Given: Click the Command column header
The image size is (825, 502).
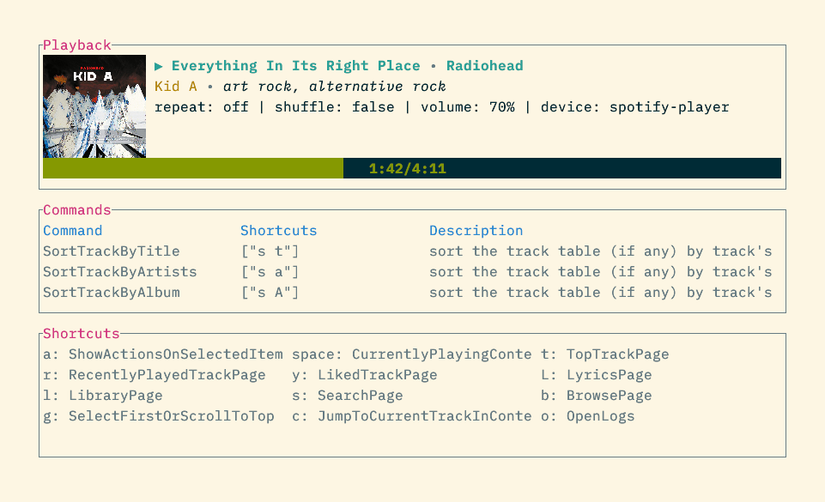Looking at the screenshot, I should (x=73, y=230).
